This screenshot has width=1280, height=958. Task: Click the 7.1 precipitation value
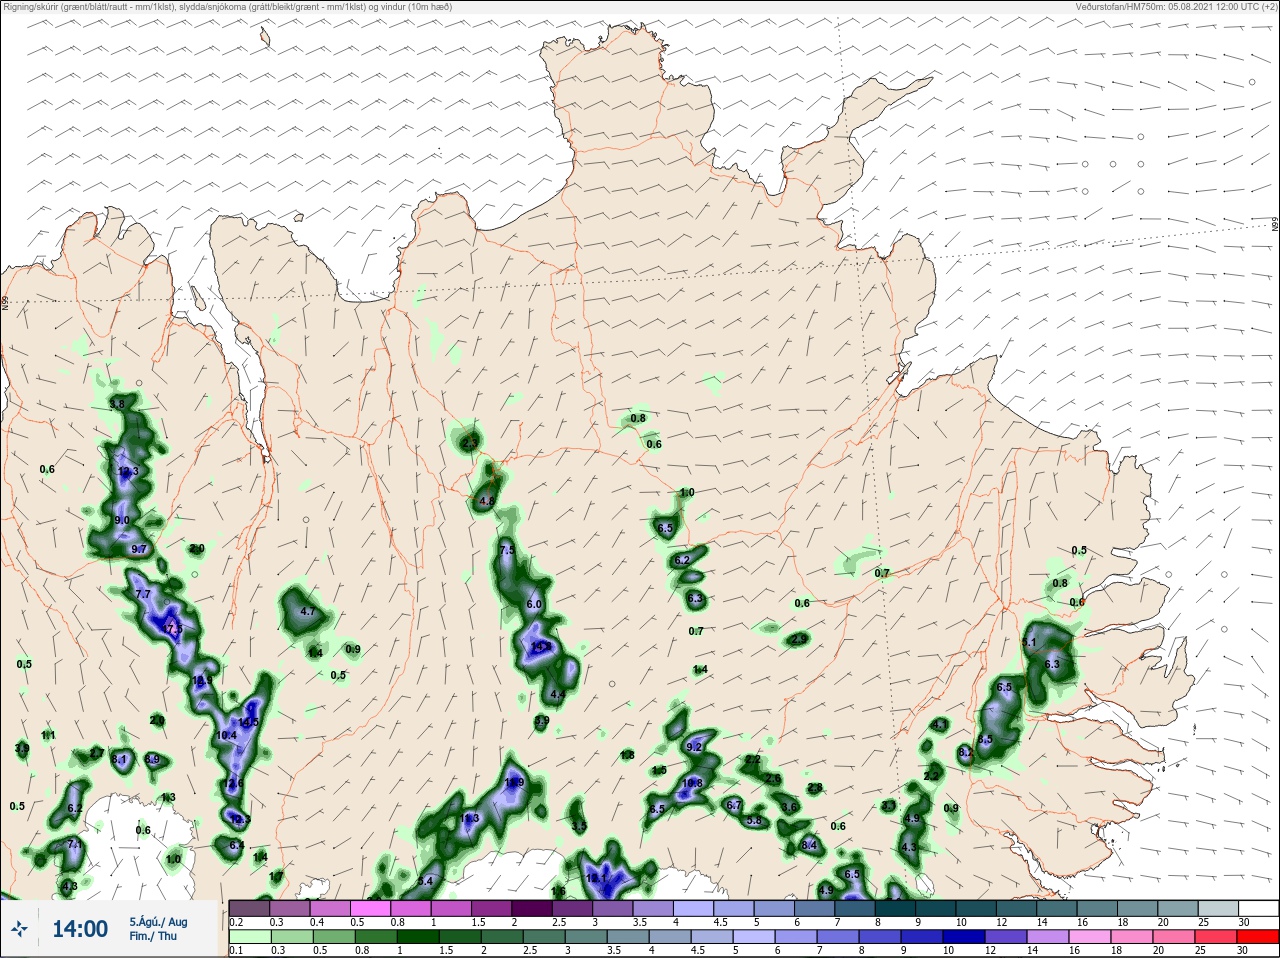click(x=73, y=845)
